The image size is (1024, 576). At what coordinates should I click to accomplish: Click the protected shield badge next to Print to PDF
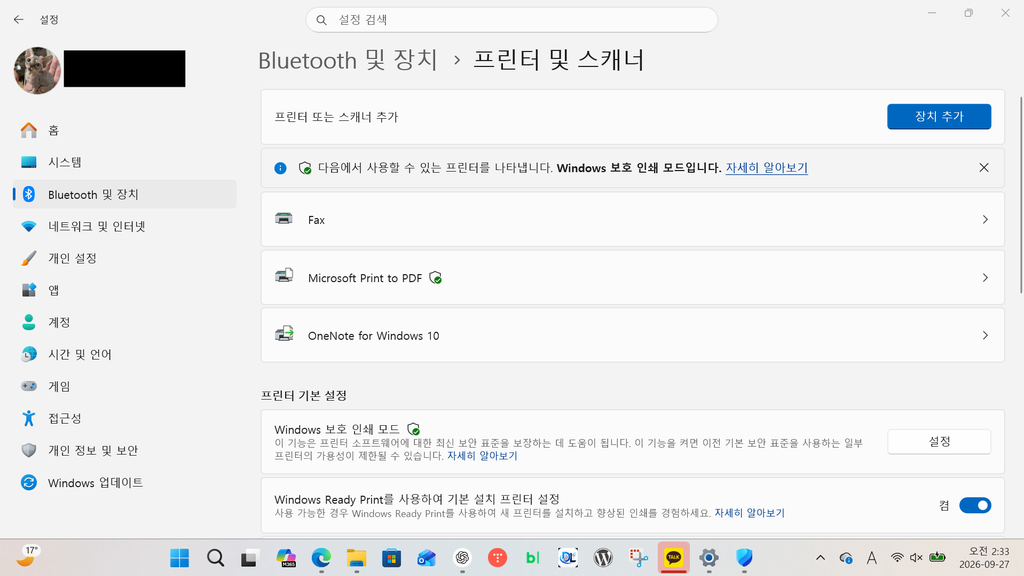click(x=436, y=278)
